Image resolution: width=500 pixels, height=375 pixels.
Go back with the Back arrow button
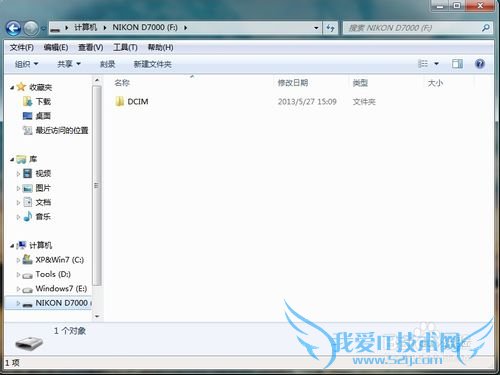point(13,28)
